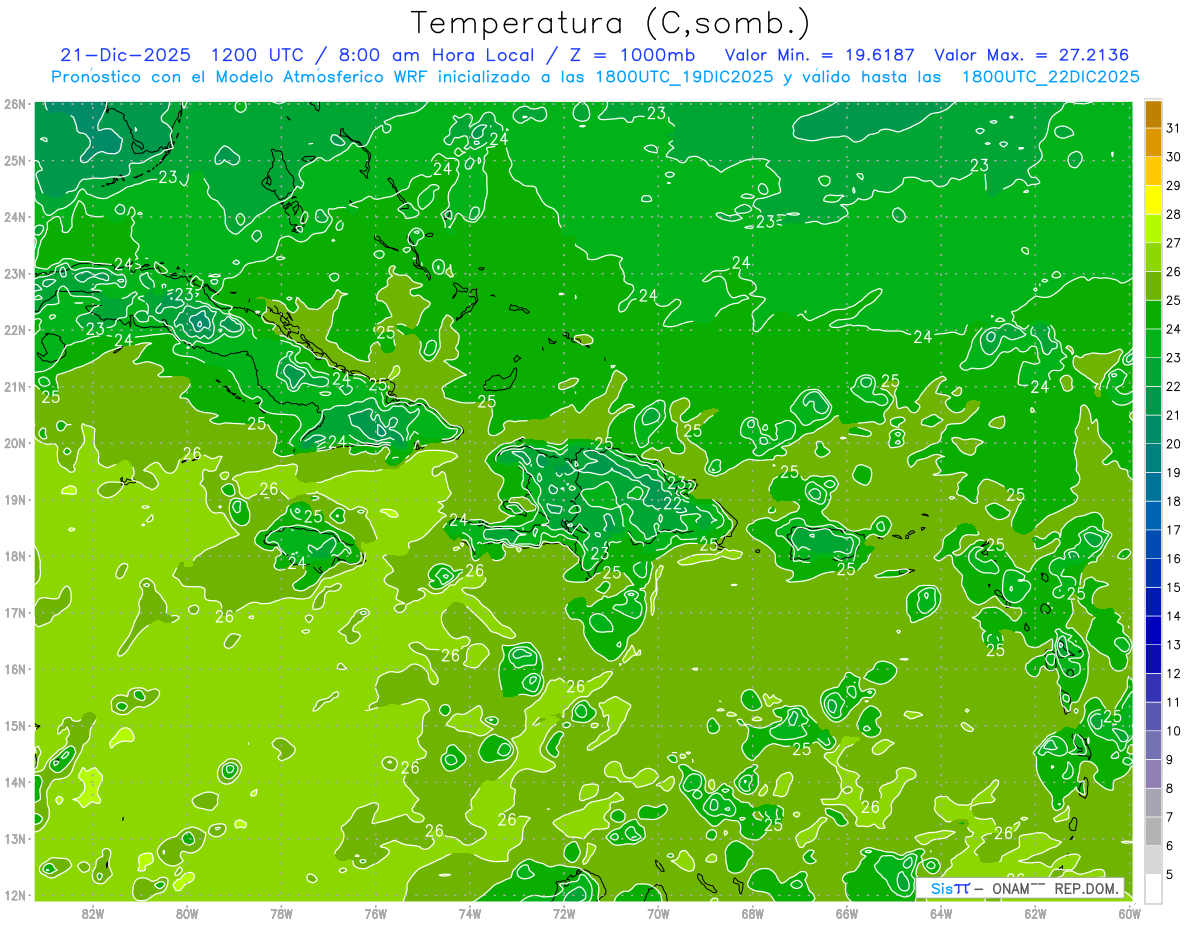This screenshot has height=927, width=1200.
Task: Click the title 'Temperatura (C,somb.)'
Action: pyautogui.click(x=611, y=23)
